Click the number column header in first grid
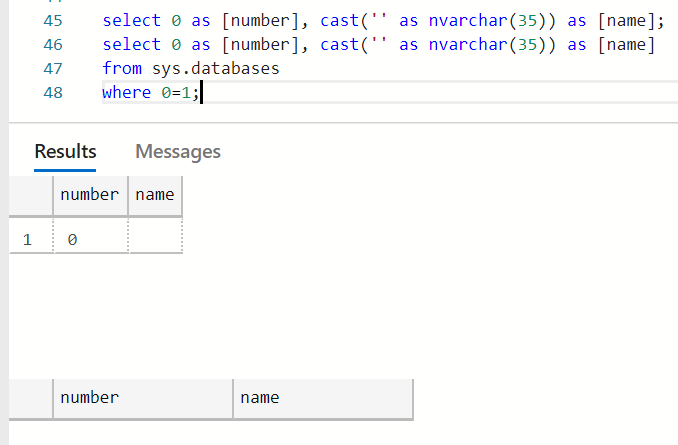 [90, 195]
